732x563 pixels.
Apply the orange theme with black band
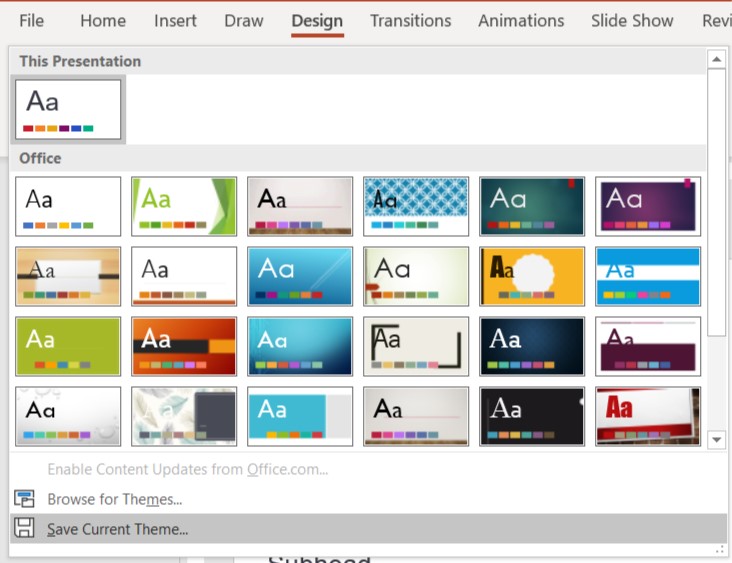[x=184, y=346]
